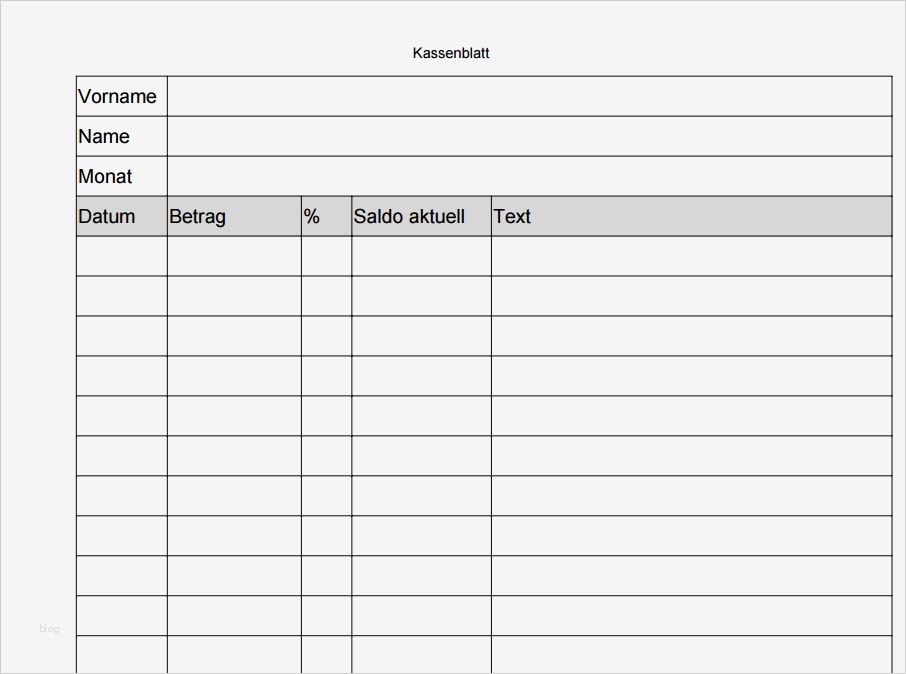This screenshot has height=674, width=906.
Task: Click the Text column header
Action: [691, 216]
